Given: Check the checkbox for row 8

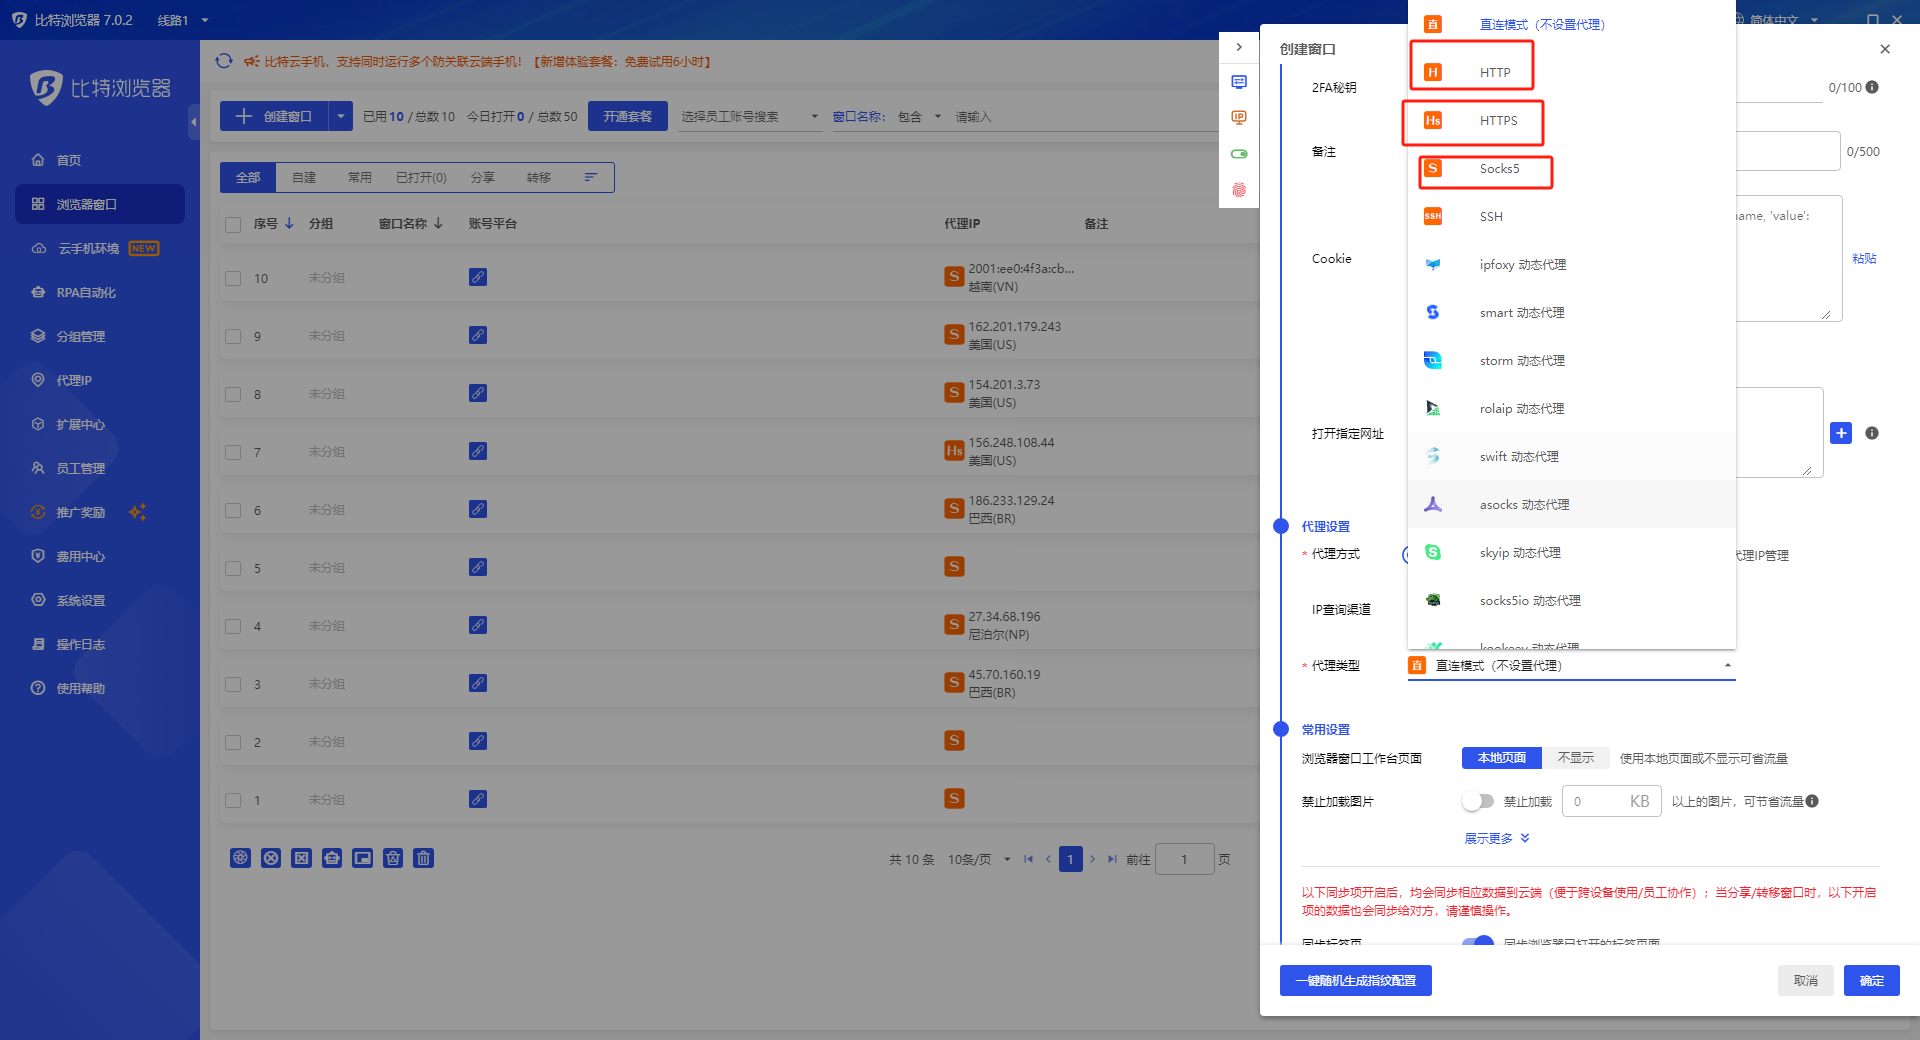Looking at the screenshot, I should 233,394.
